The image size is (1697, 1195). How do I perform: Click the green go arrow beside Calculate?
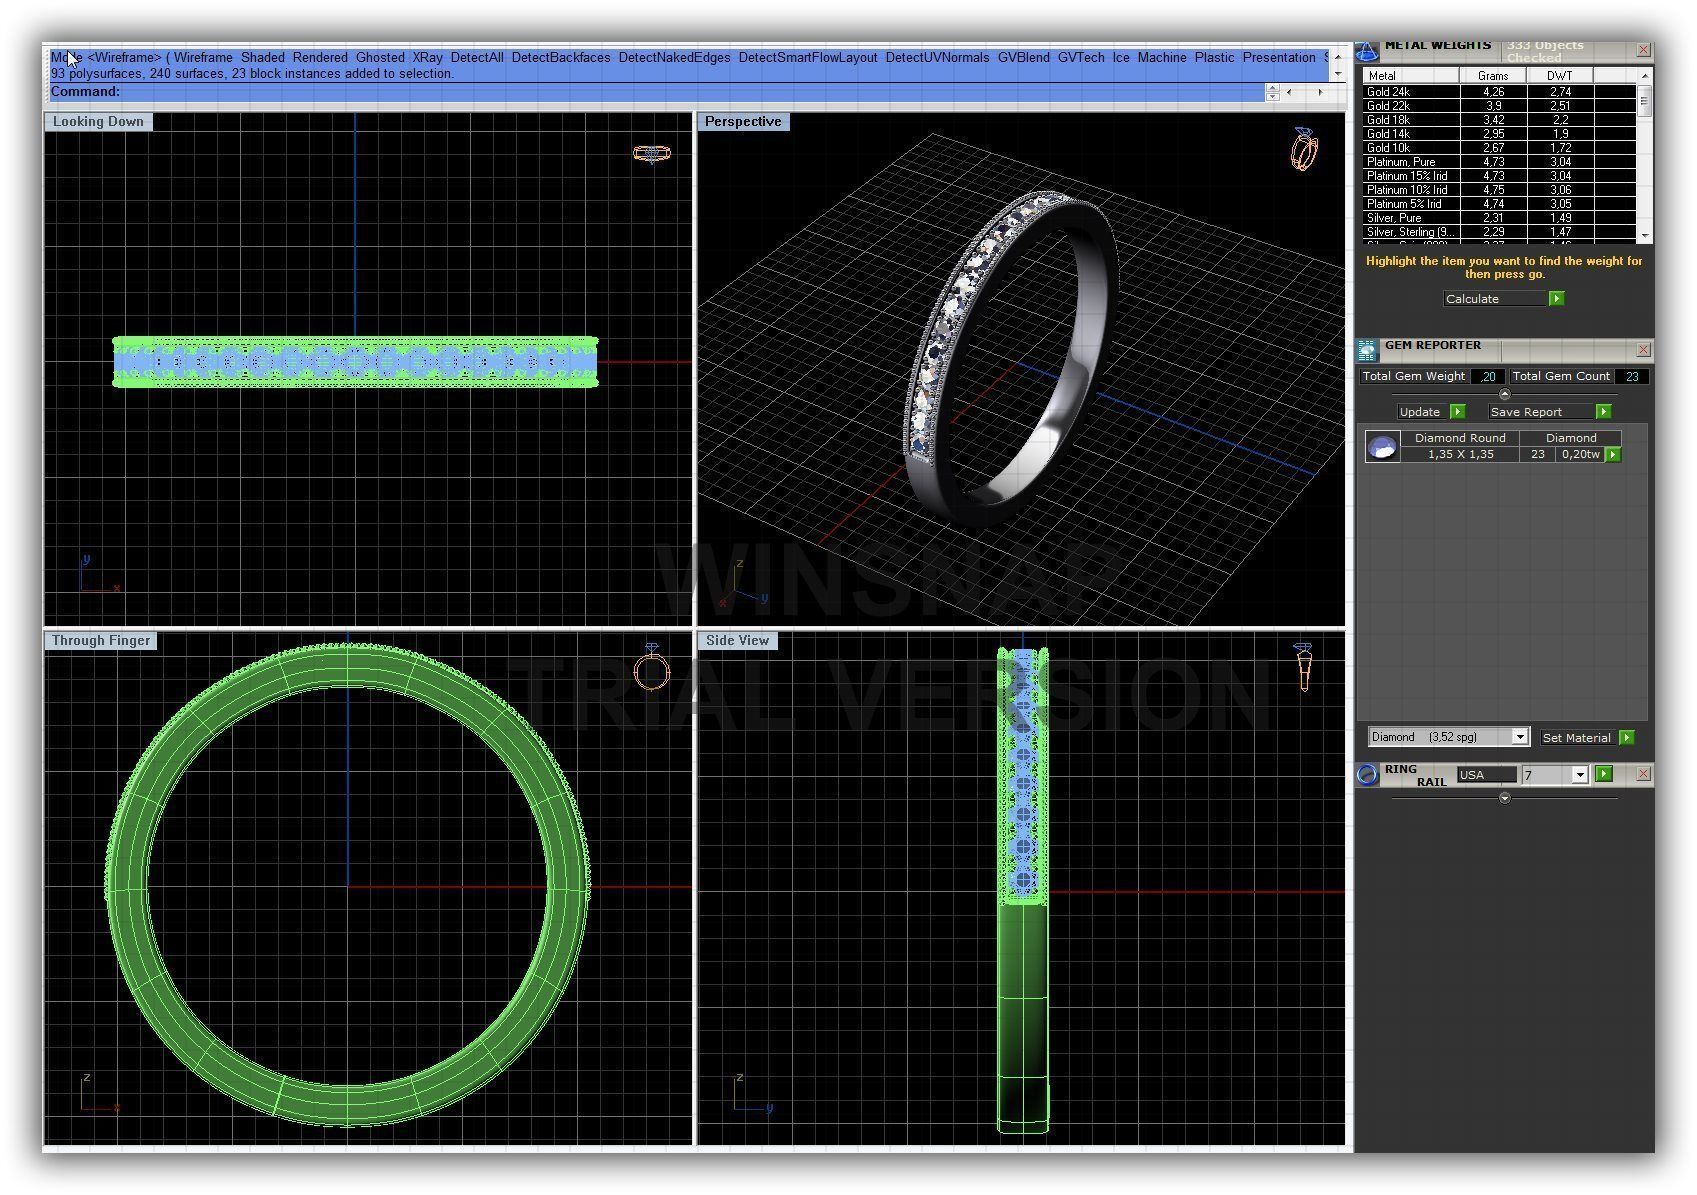[x=1556, y=299]
